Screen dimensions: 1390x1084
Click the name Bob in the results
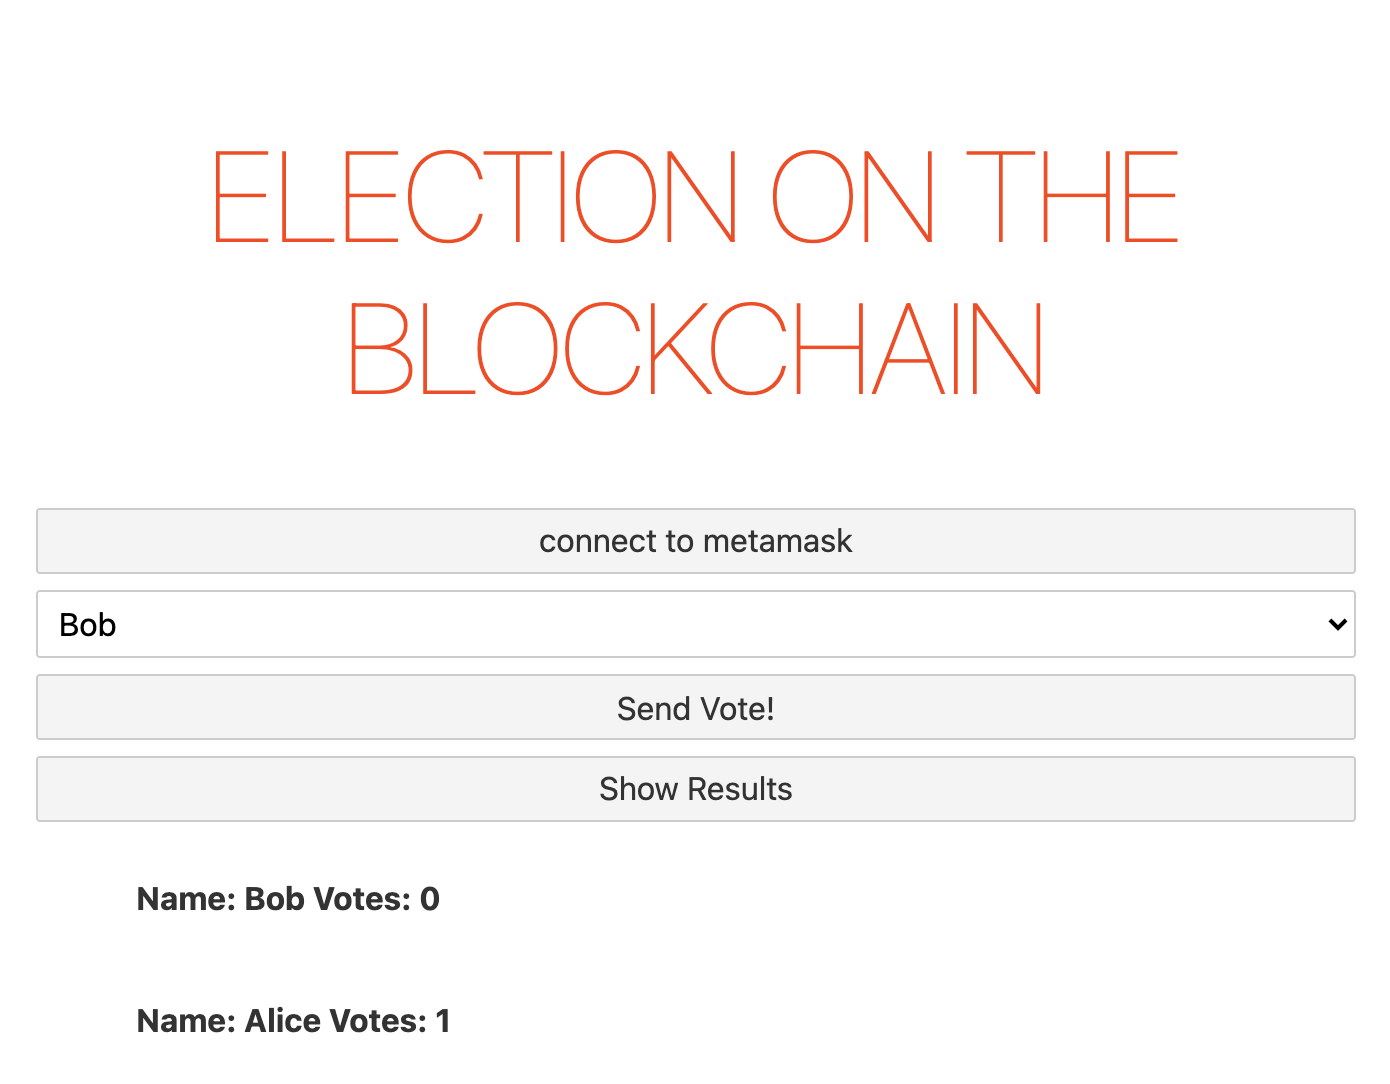(275, 899)
